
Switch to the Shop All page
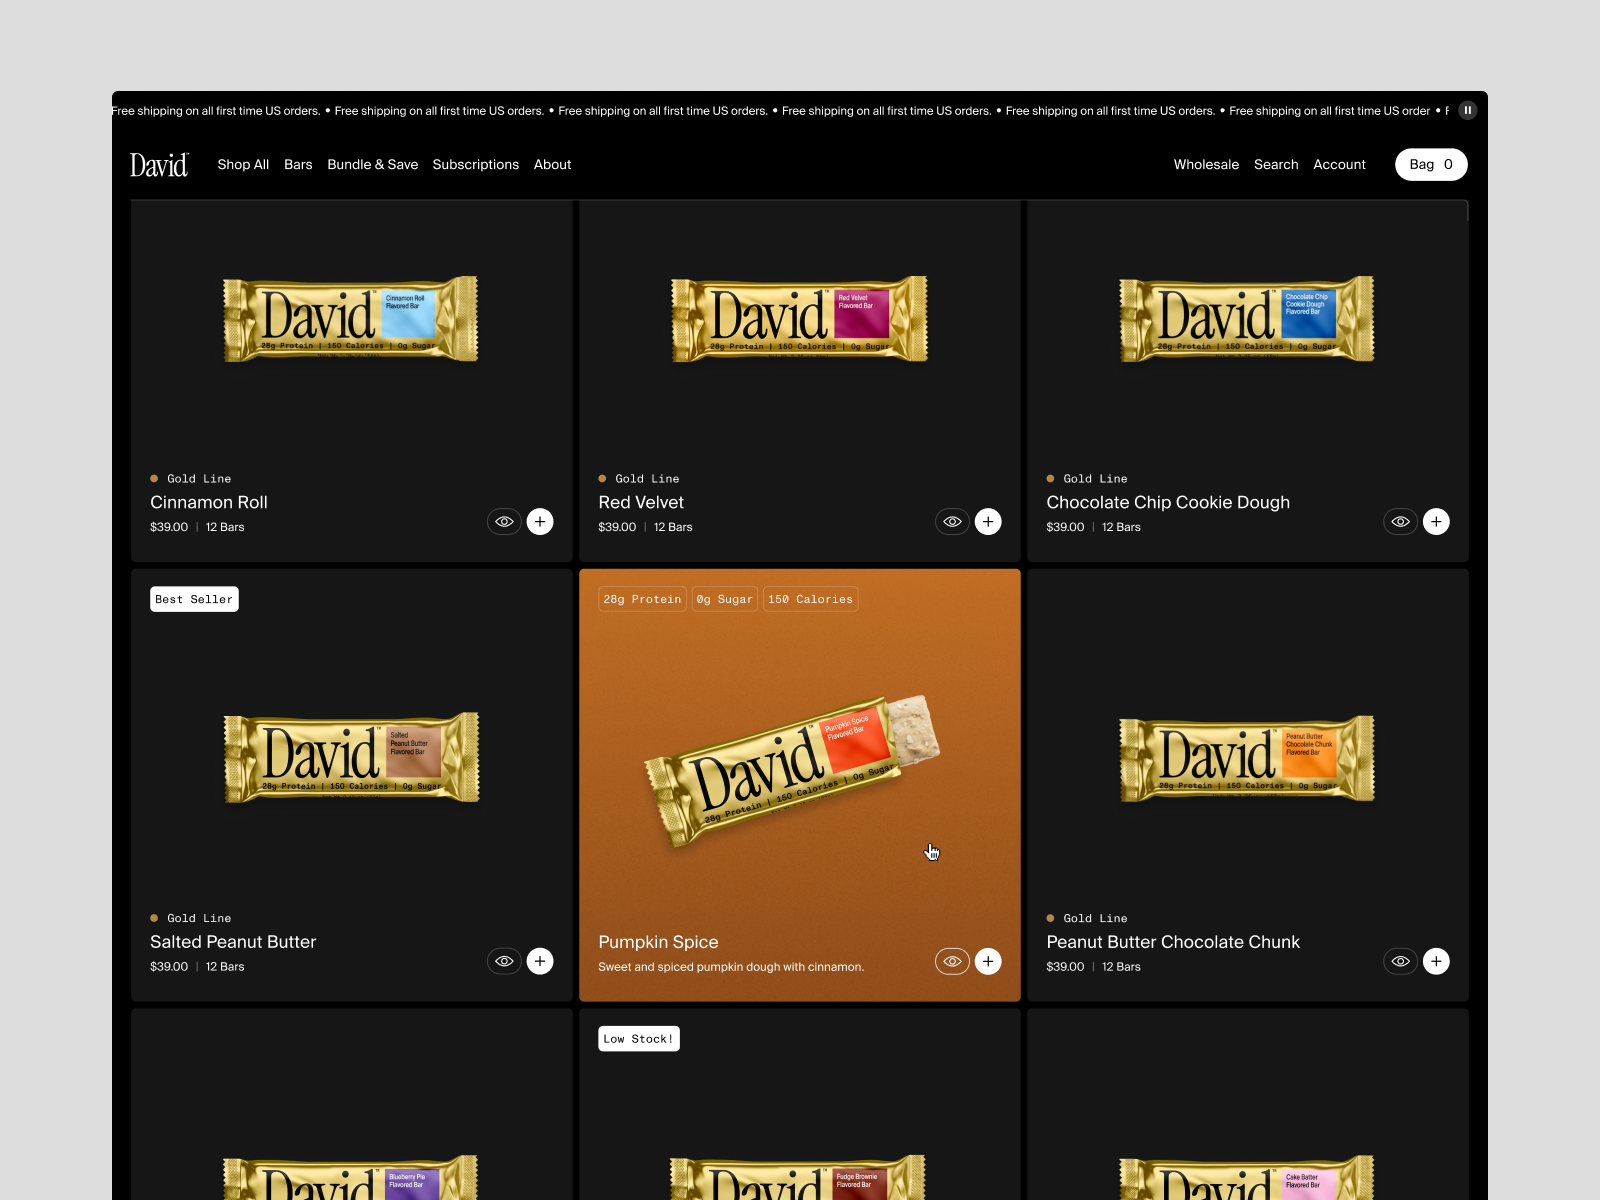coord(243,164)
